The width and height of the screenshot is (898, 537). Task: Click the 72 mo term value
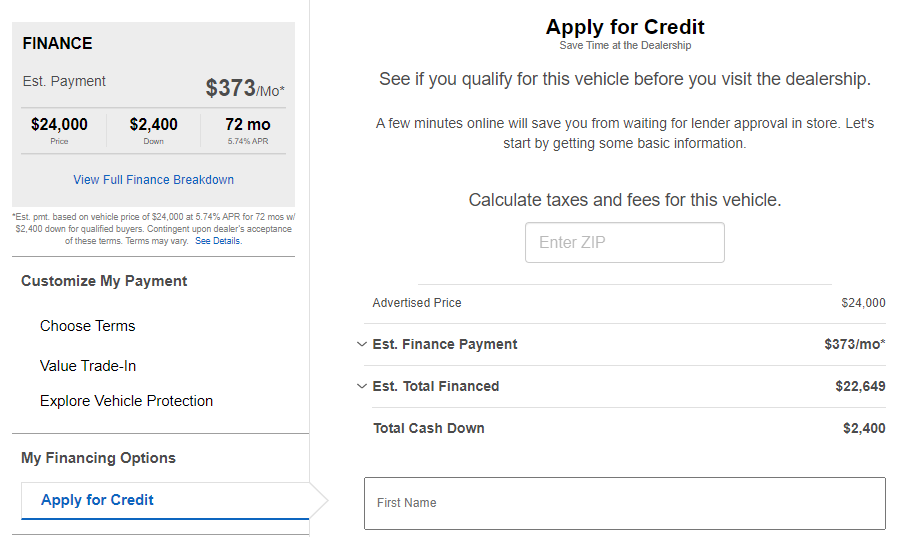click(247, 125)
